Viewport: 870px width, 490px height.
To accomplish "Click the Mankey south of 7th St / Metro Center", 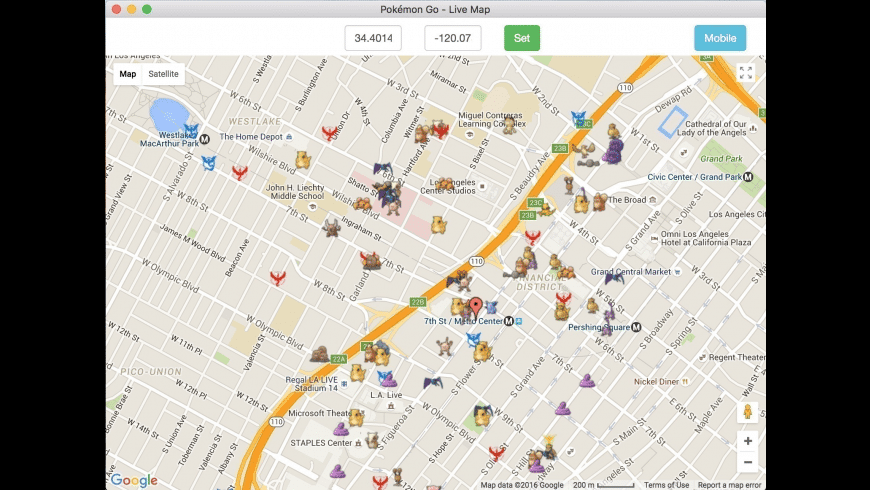I will click(x=444, y=346).
